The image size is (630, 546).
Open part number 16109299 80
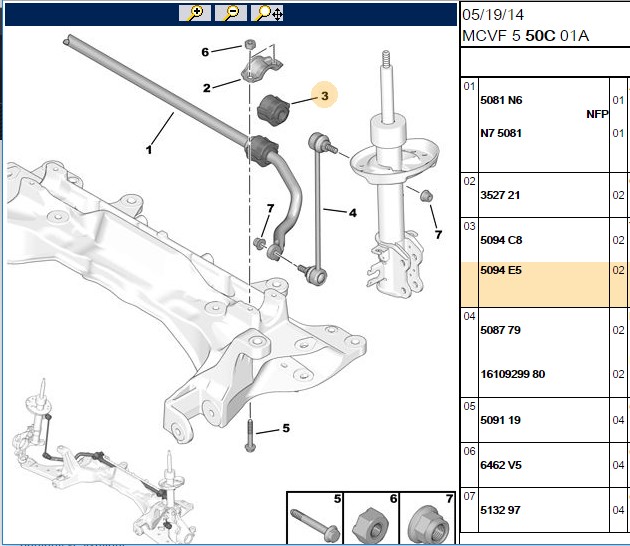tap(513, 374)
